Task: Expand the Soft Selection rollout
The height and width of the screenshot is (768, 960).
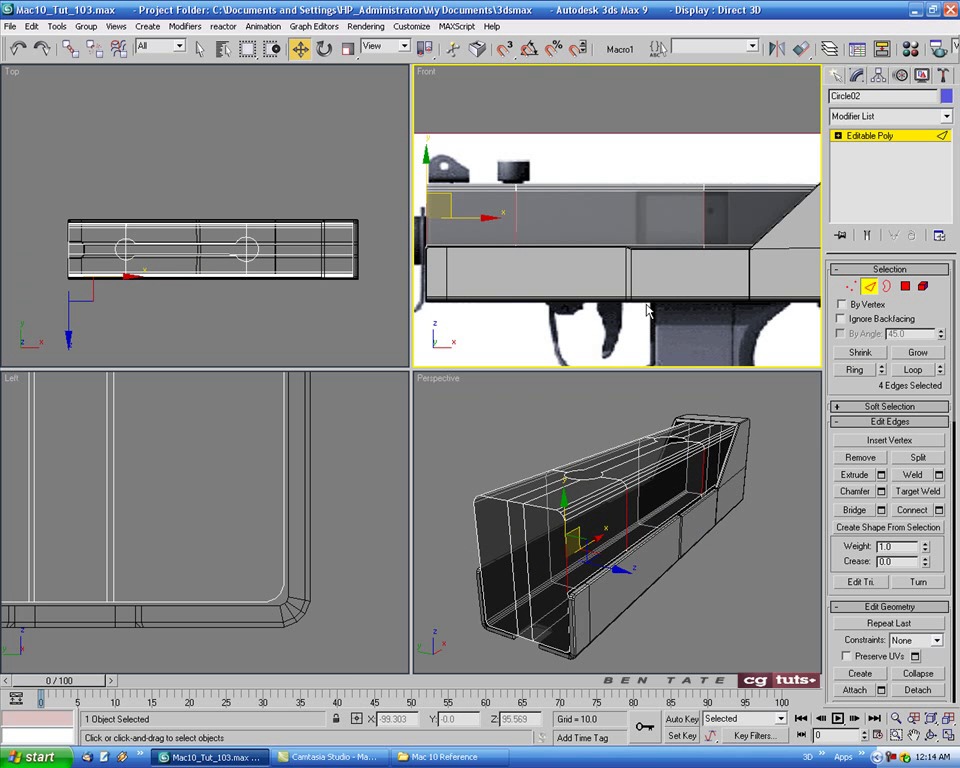Action: point(890,407)
